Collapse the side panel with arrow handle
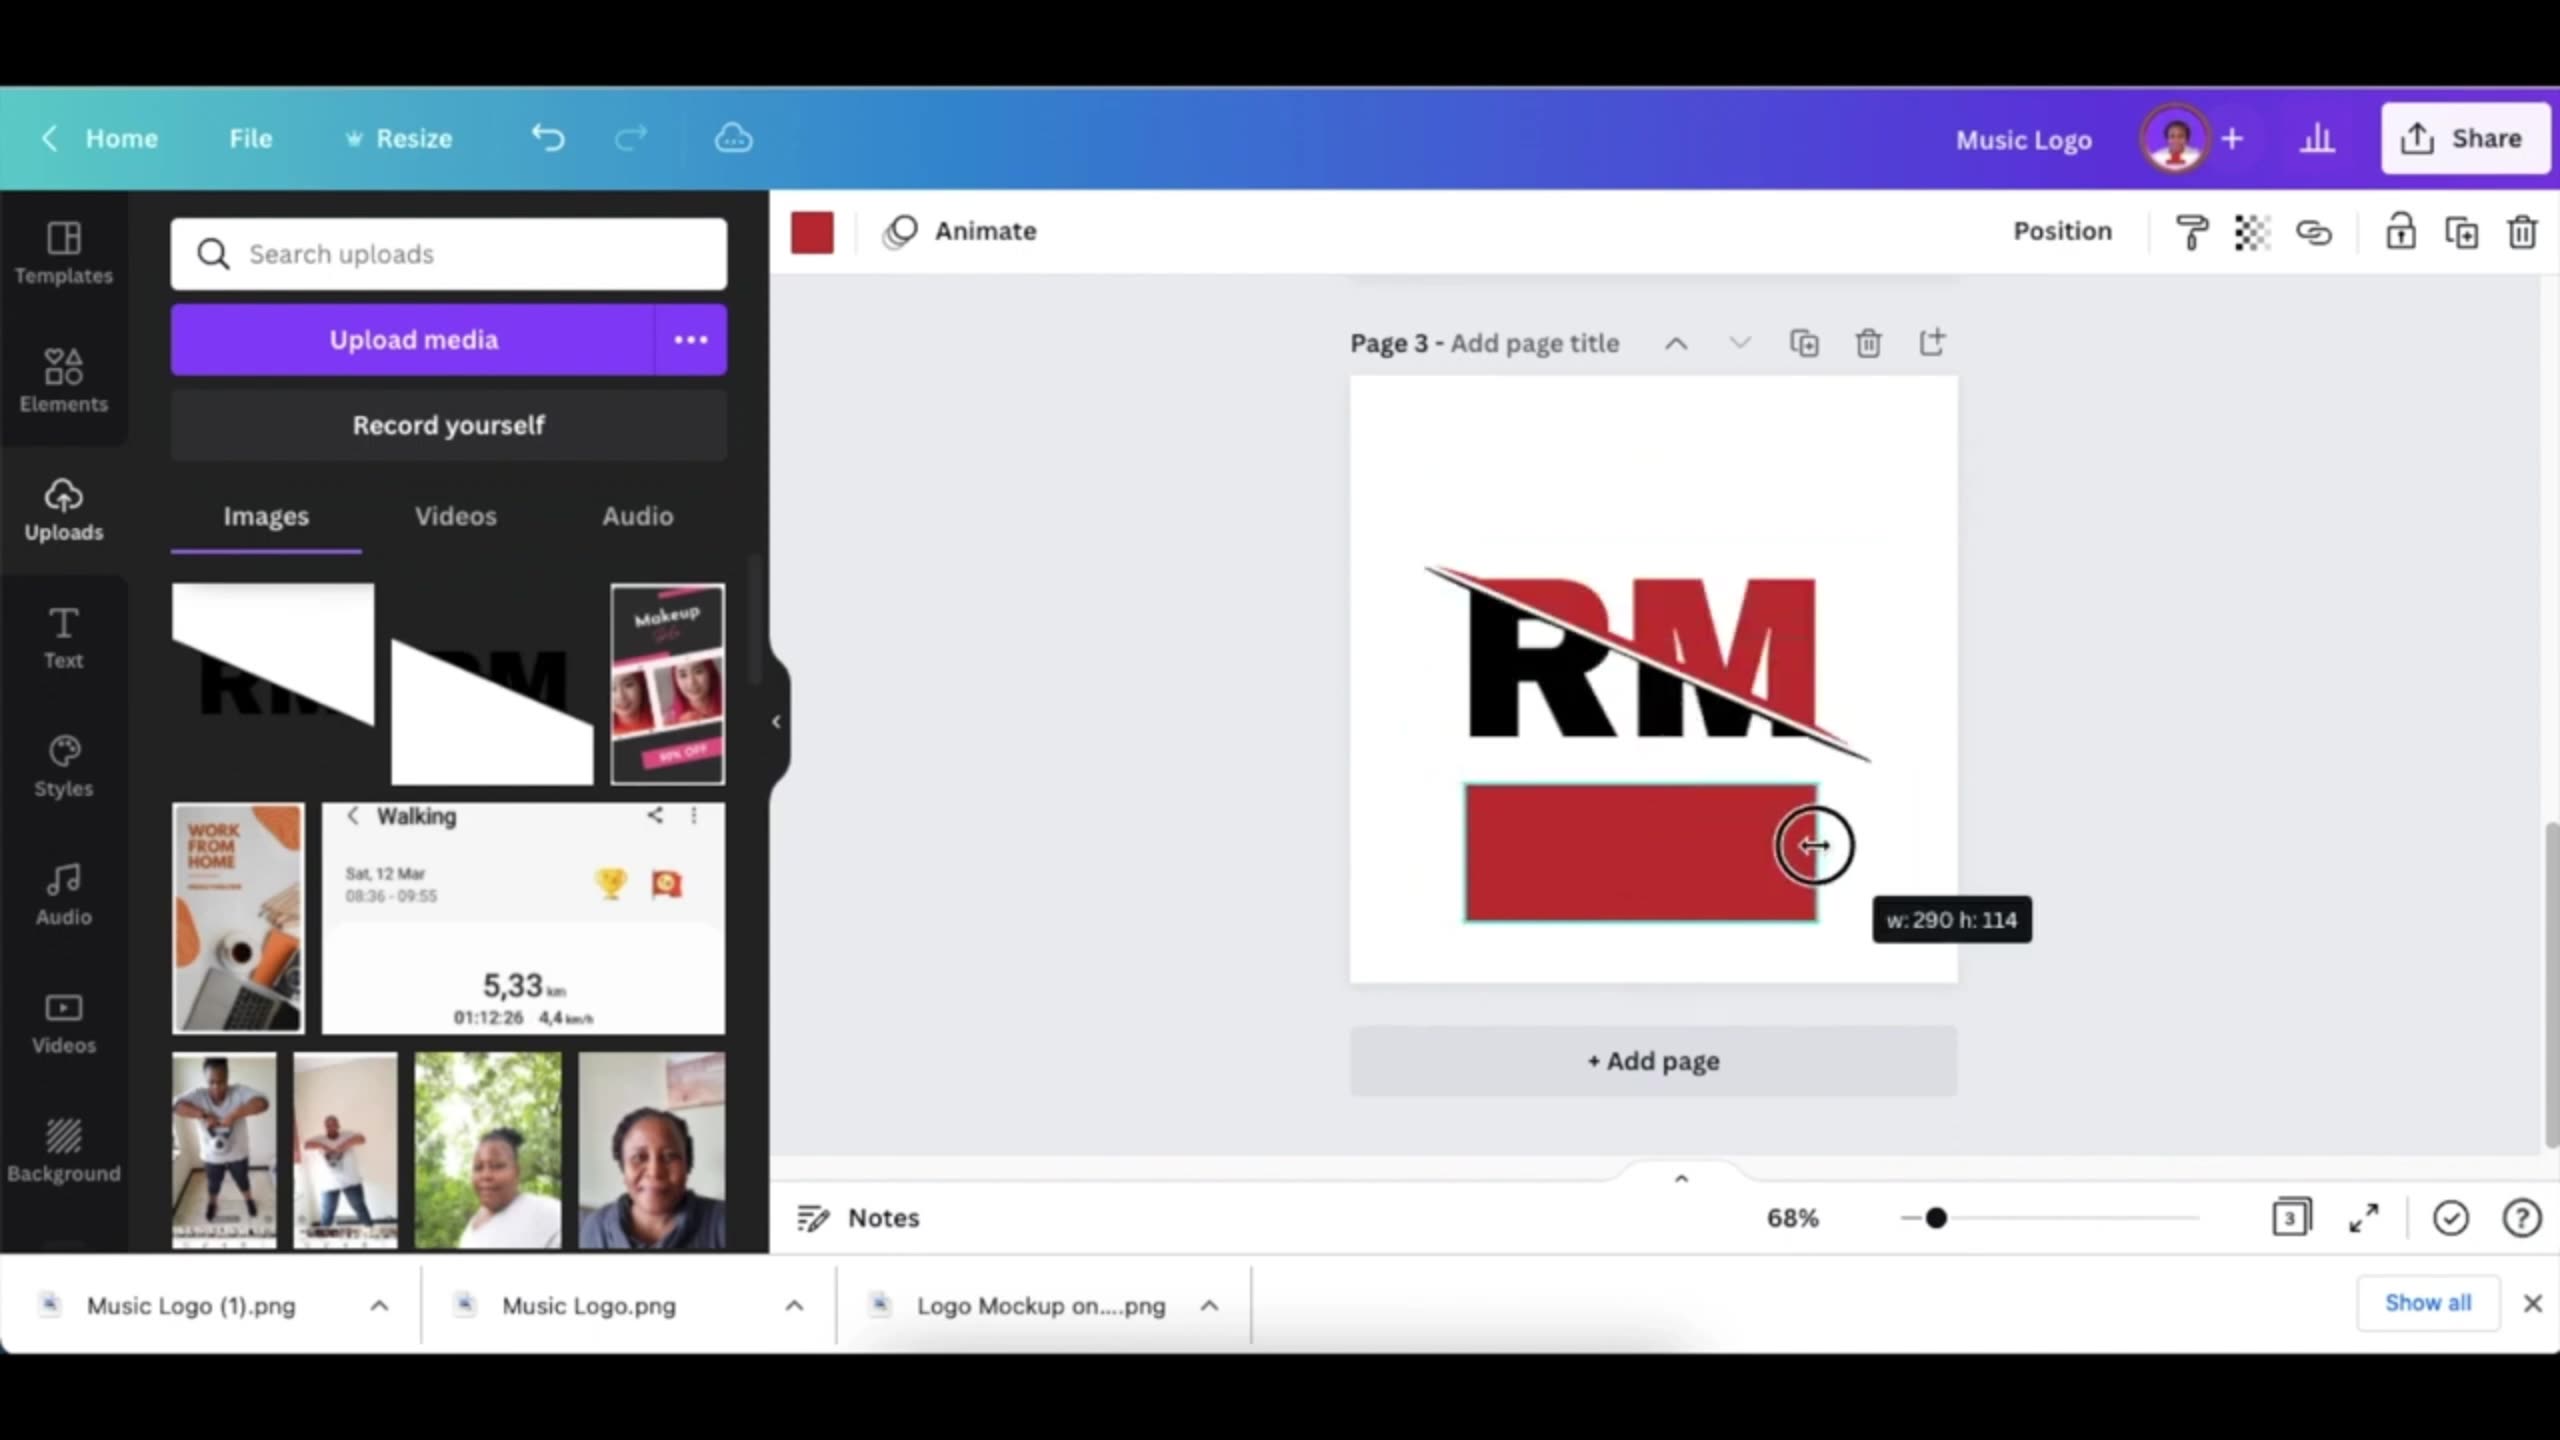This screenshot has height=1440, width=2560. pyautogui.click(x=776, y=722)
